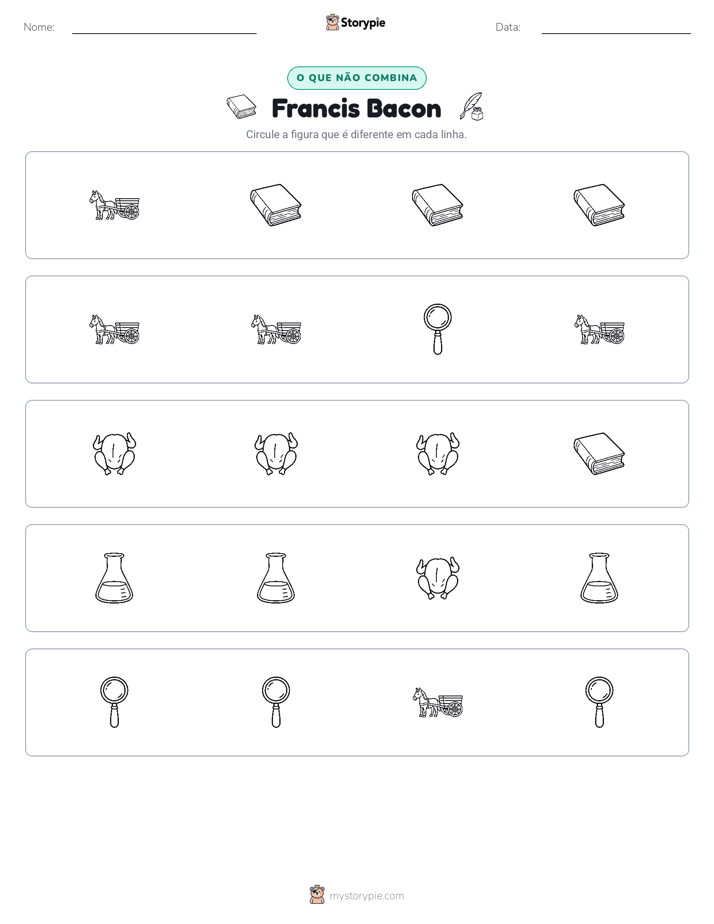Screen dimensions: 714x924
Task: Click the quill and ink icon by the title
Action: [x=471, y=107]
